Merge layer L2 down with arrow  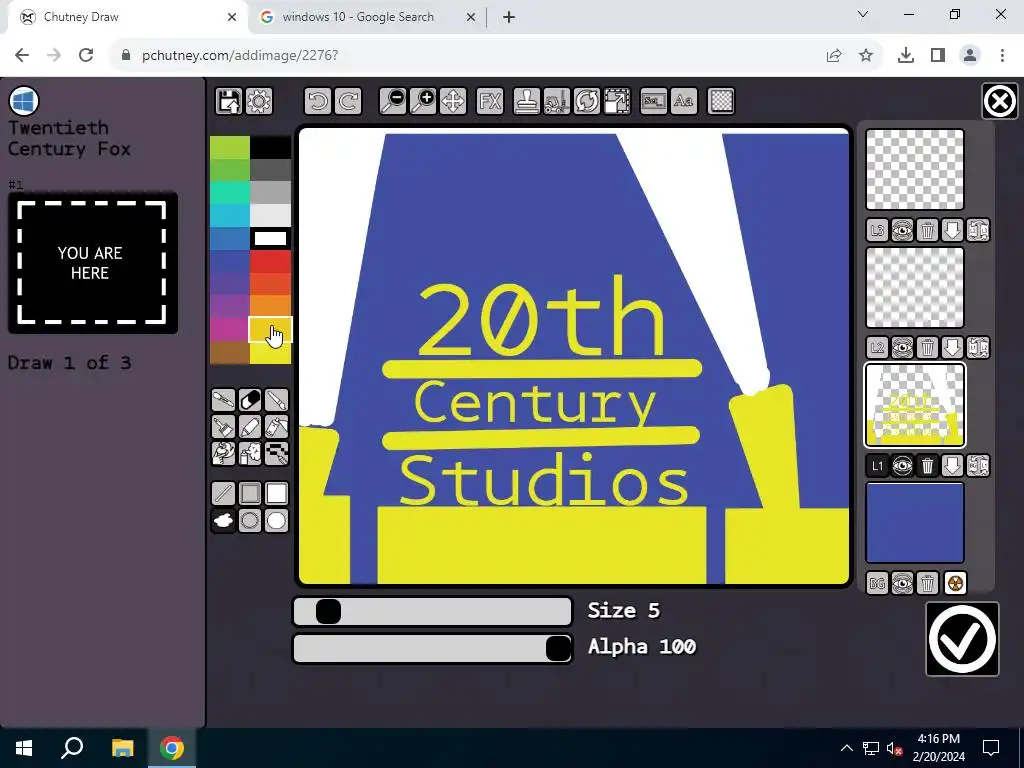click(x=953, y=348)
